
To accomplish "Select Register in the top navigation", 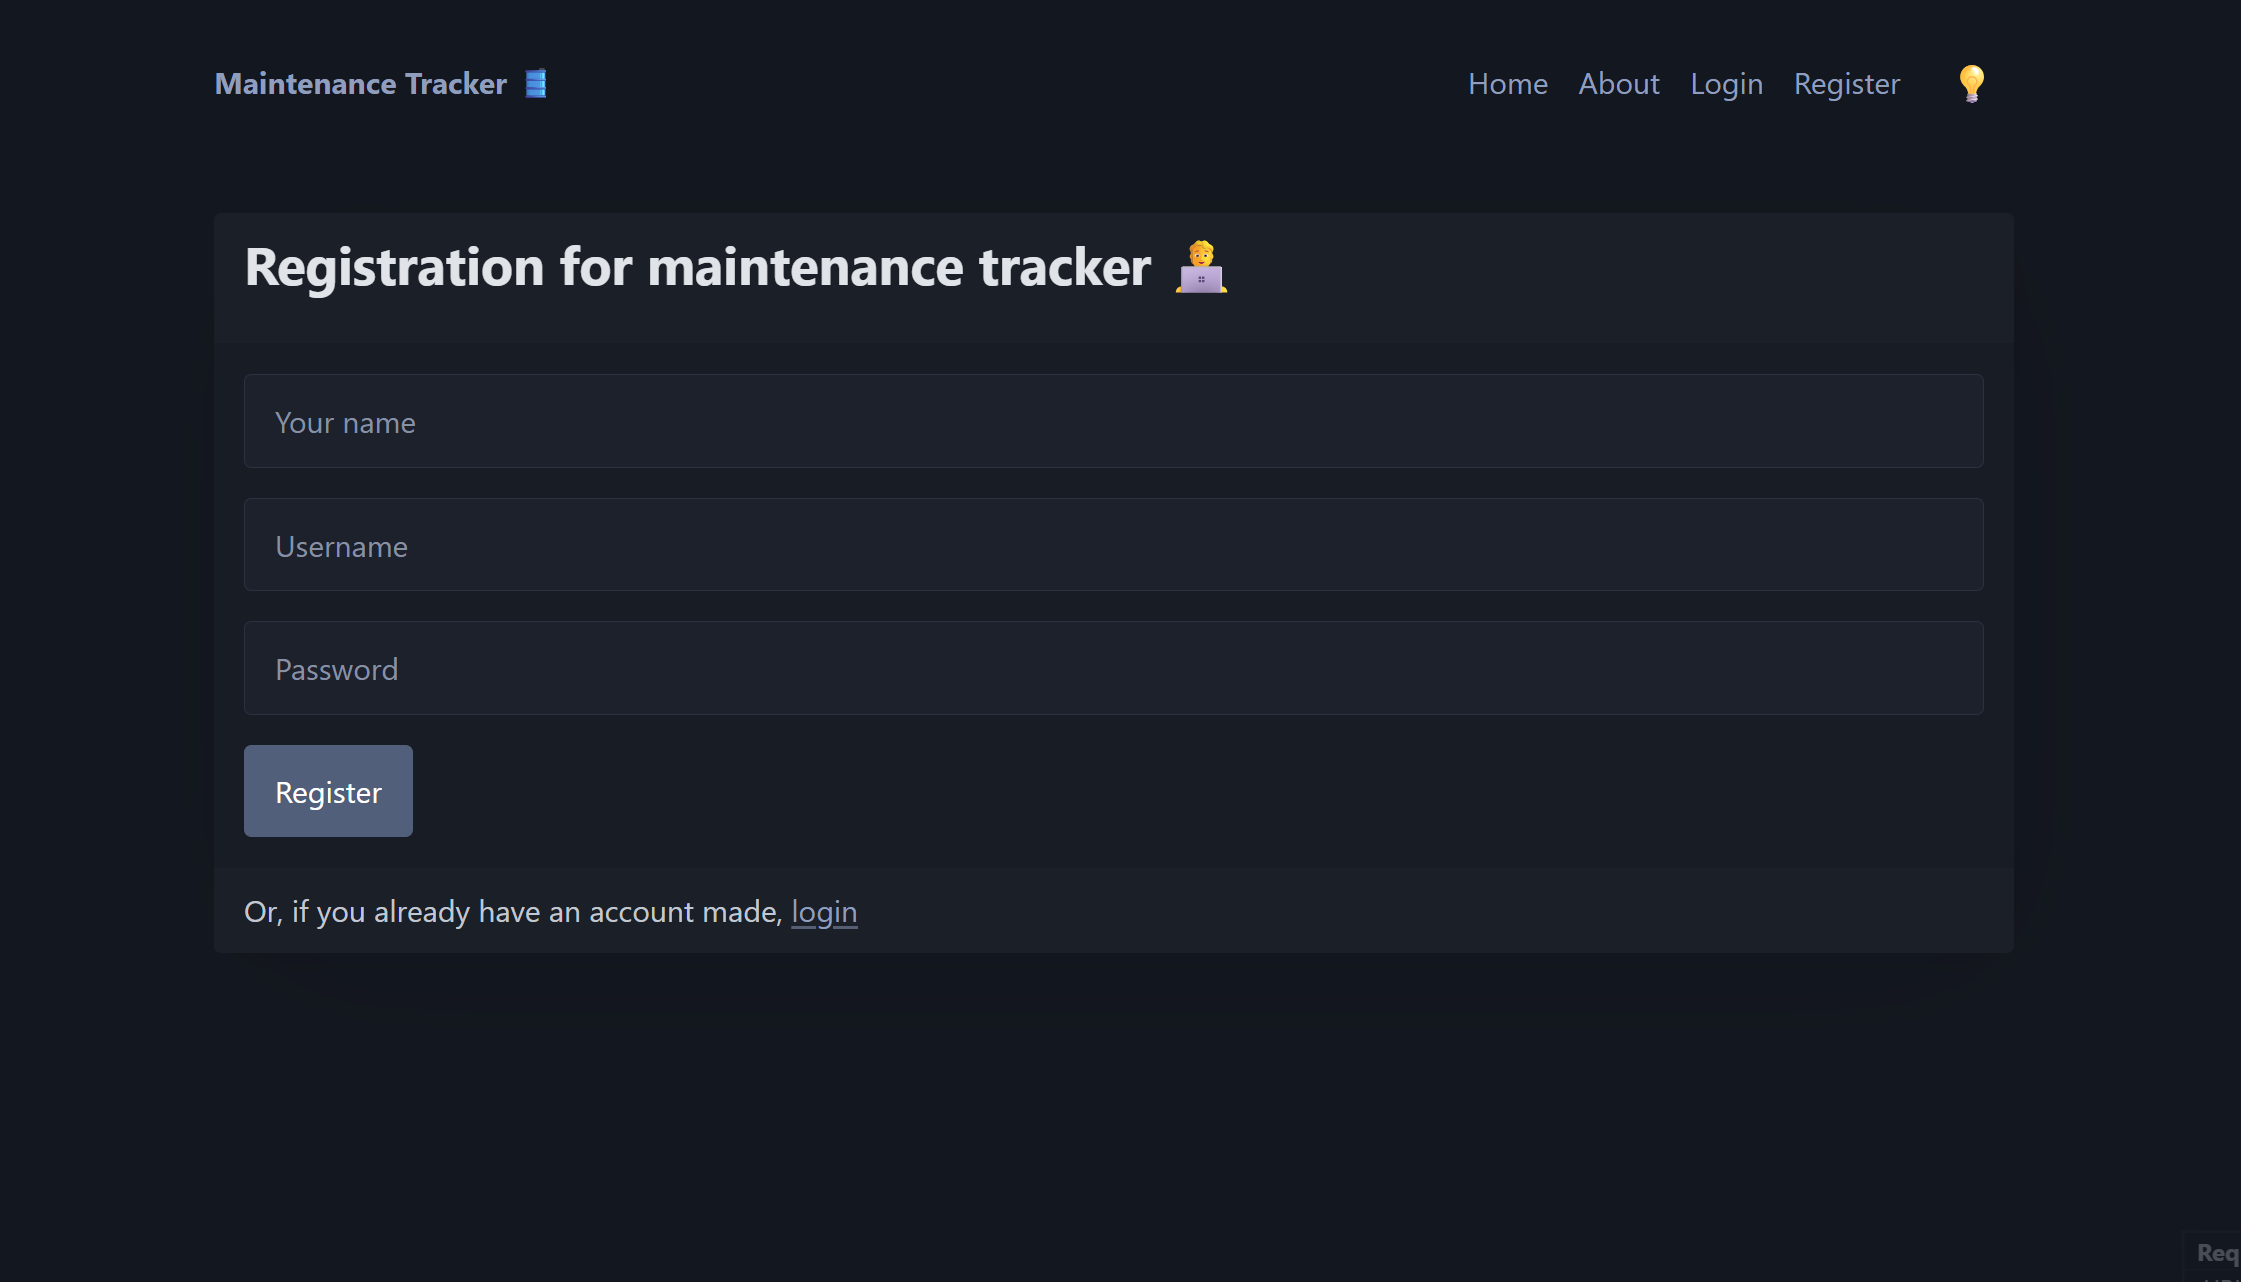I will [x=1846, y=84].
